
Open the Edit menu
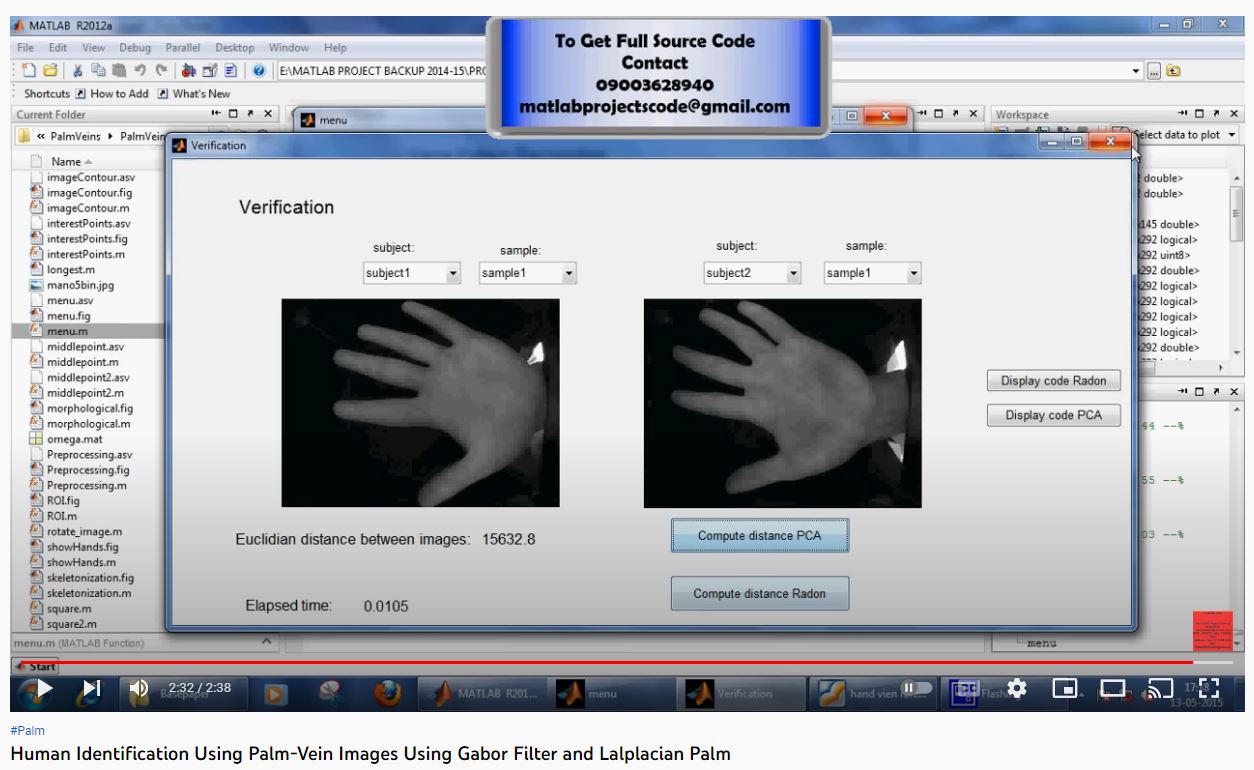click(59, 47)
